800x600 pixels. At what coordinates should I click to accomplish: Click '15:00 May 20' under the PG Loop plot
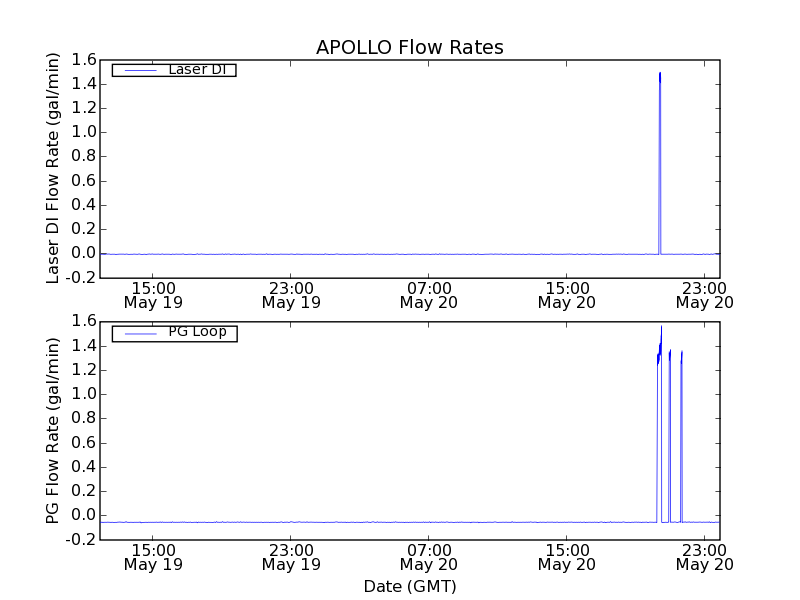coord(567,557)
